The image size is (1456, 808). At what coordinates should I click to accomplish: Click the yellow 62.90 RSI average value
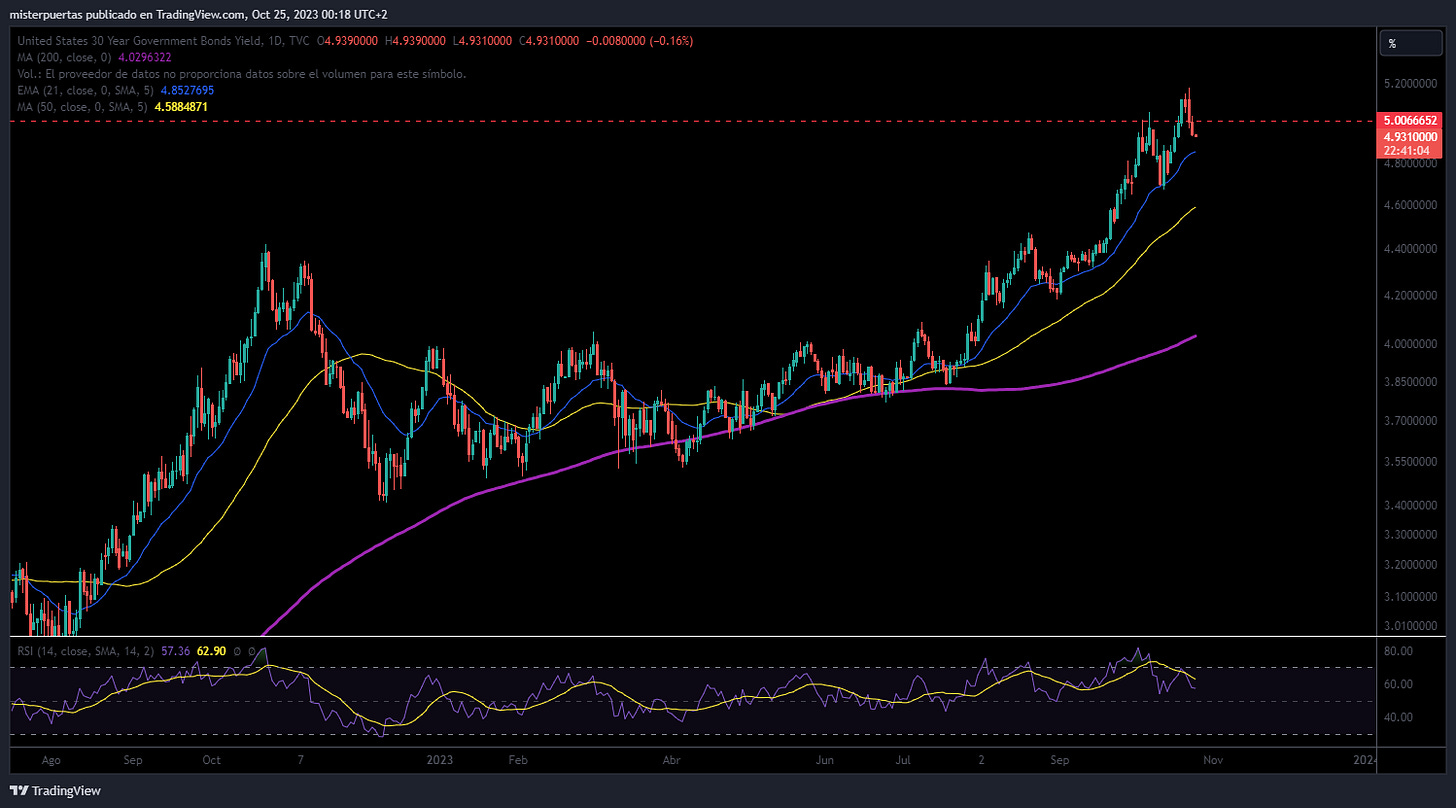pos(211,651)
